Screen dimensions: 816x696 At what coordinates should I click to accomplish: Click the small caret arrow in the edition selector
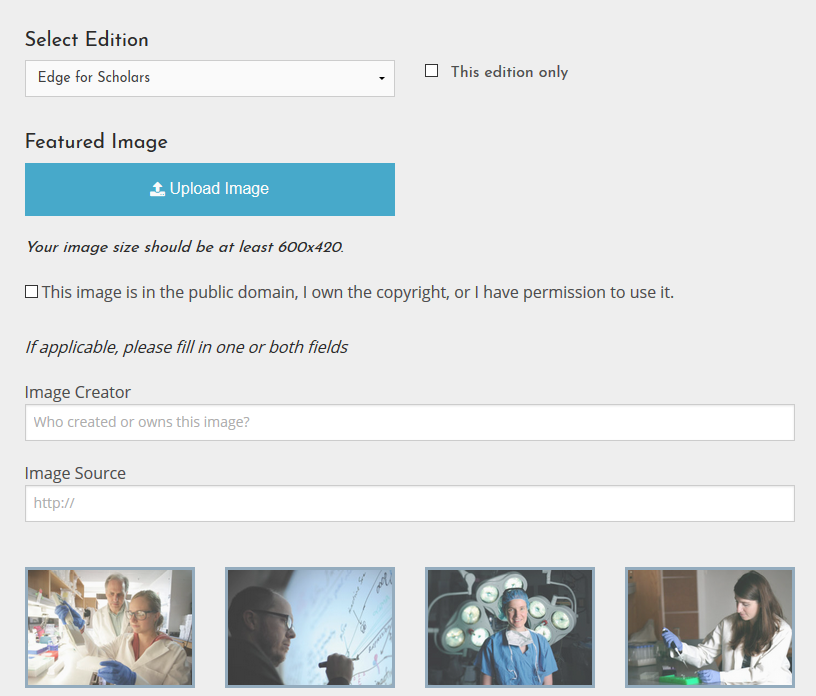tap(382, 79)
